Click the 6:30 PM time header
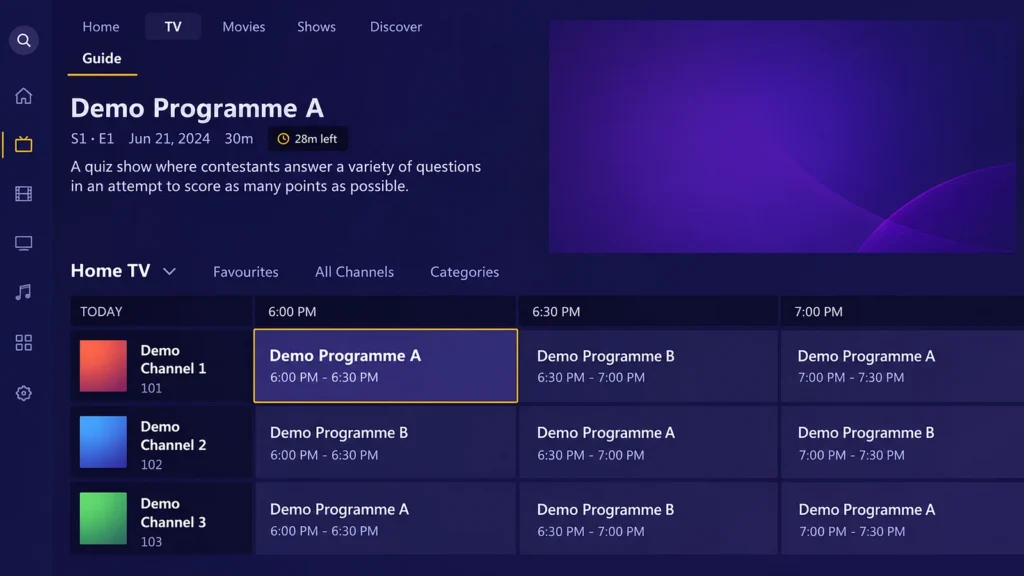 [648, 312]
